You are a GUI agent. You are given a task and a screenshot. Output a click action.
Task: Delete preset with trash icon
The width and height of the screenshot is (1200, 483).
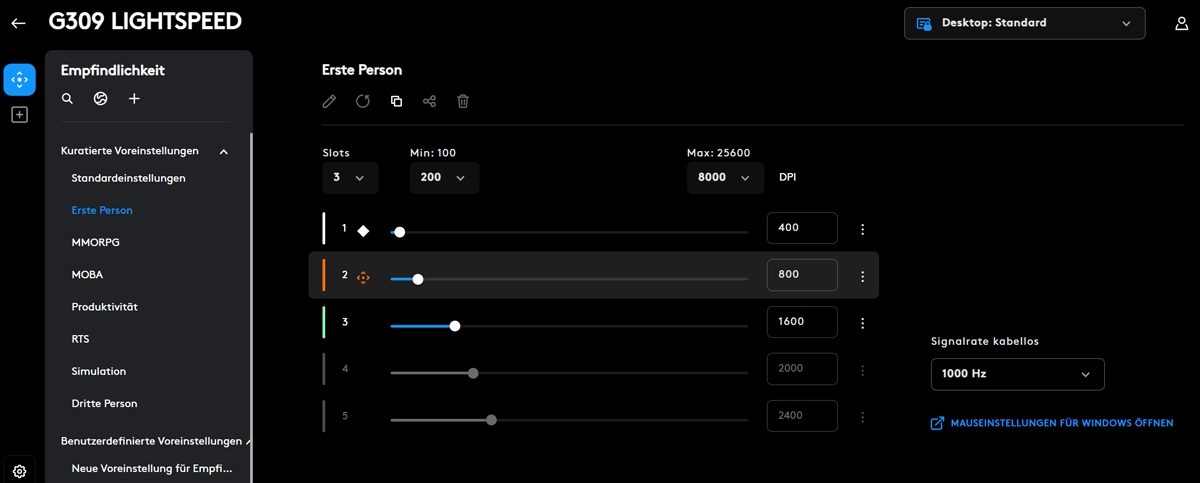pos(463,101)
